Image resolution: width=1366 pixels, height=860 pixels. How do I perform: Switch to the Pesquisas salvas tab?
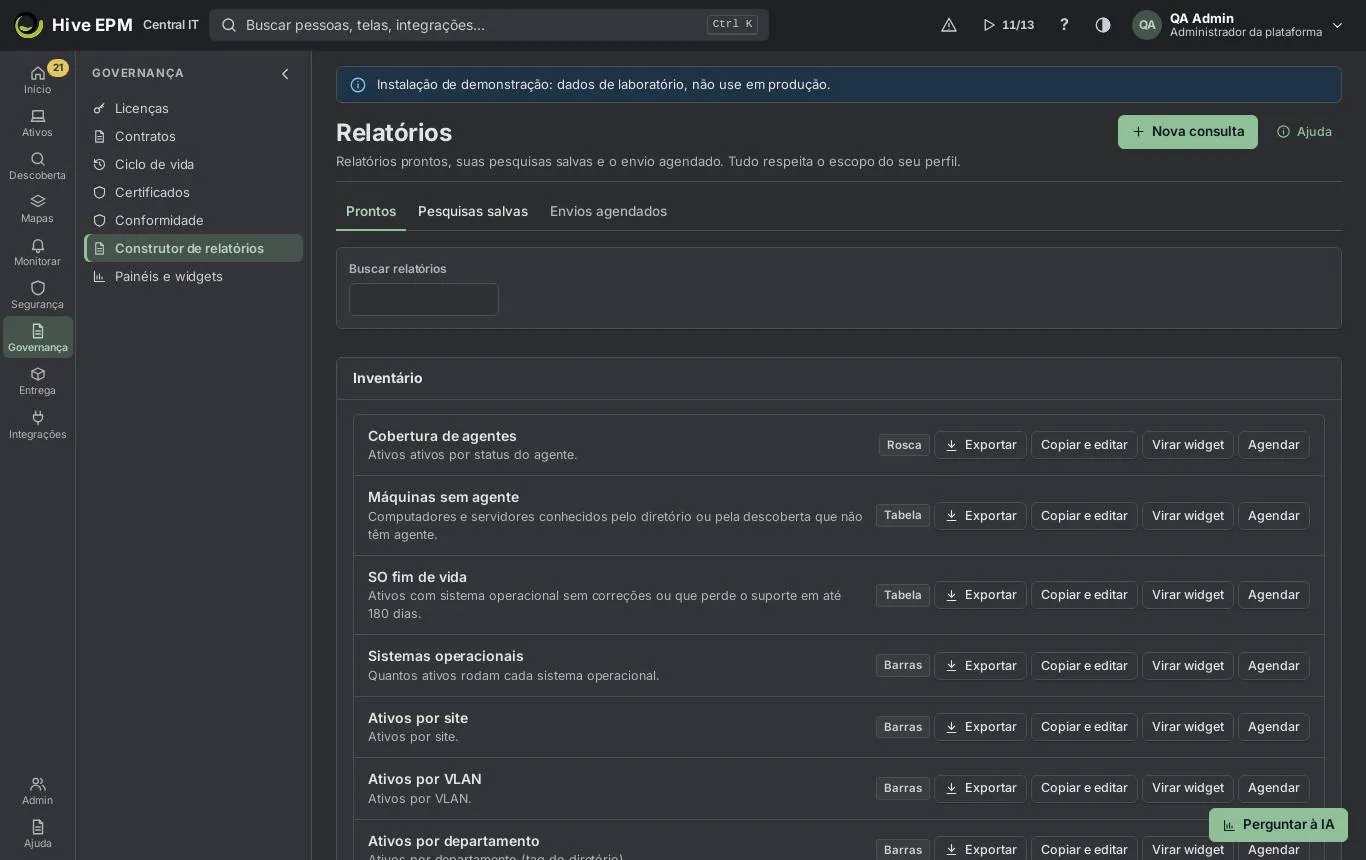click(x=473, y=211)
